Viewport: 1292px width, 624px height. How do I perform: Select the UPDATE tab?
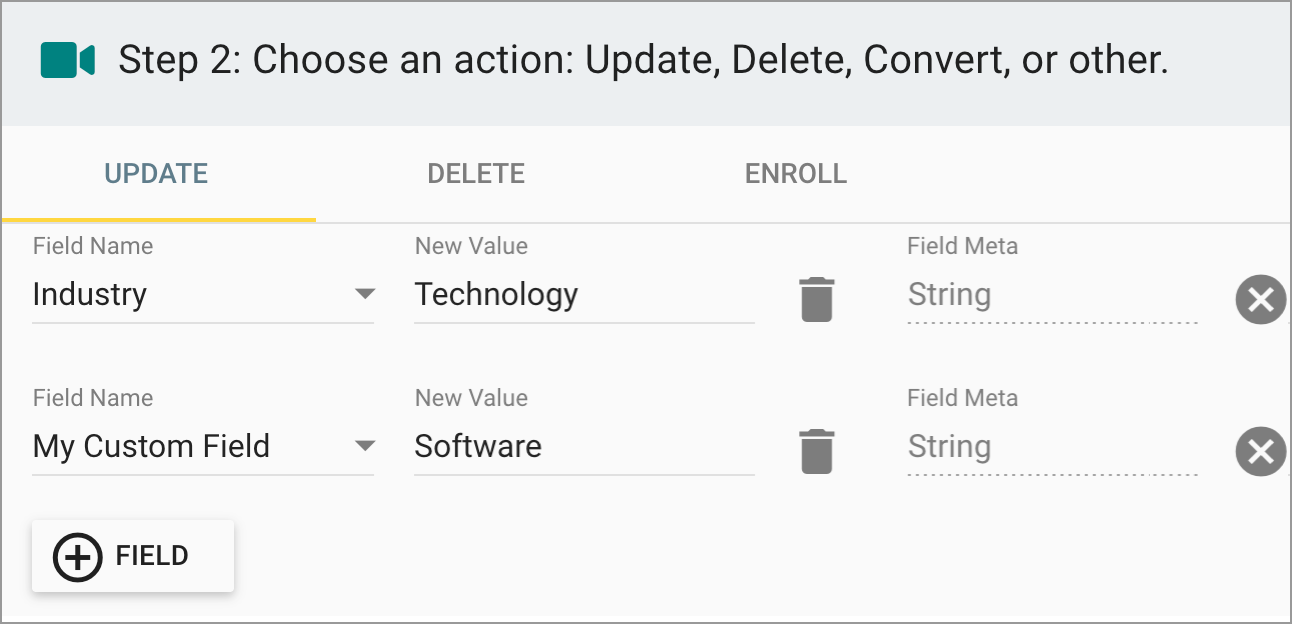pyautogui.click(x=156, y=173)
